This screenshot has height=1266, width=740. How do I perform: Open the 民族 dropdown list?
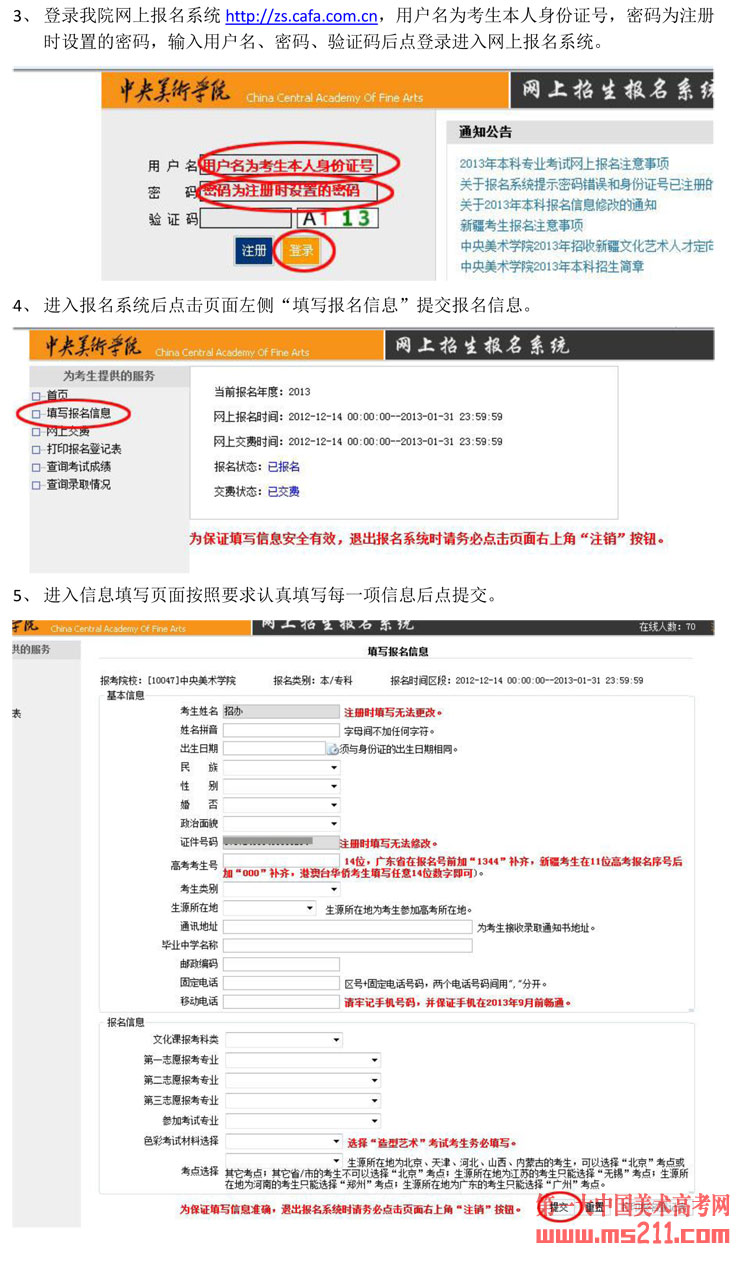click(x=281, y=767)
